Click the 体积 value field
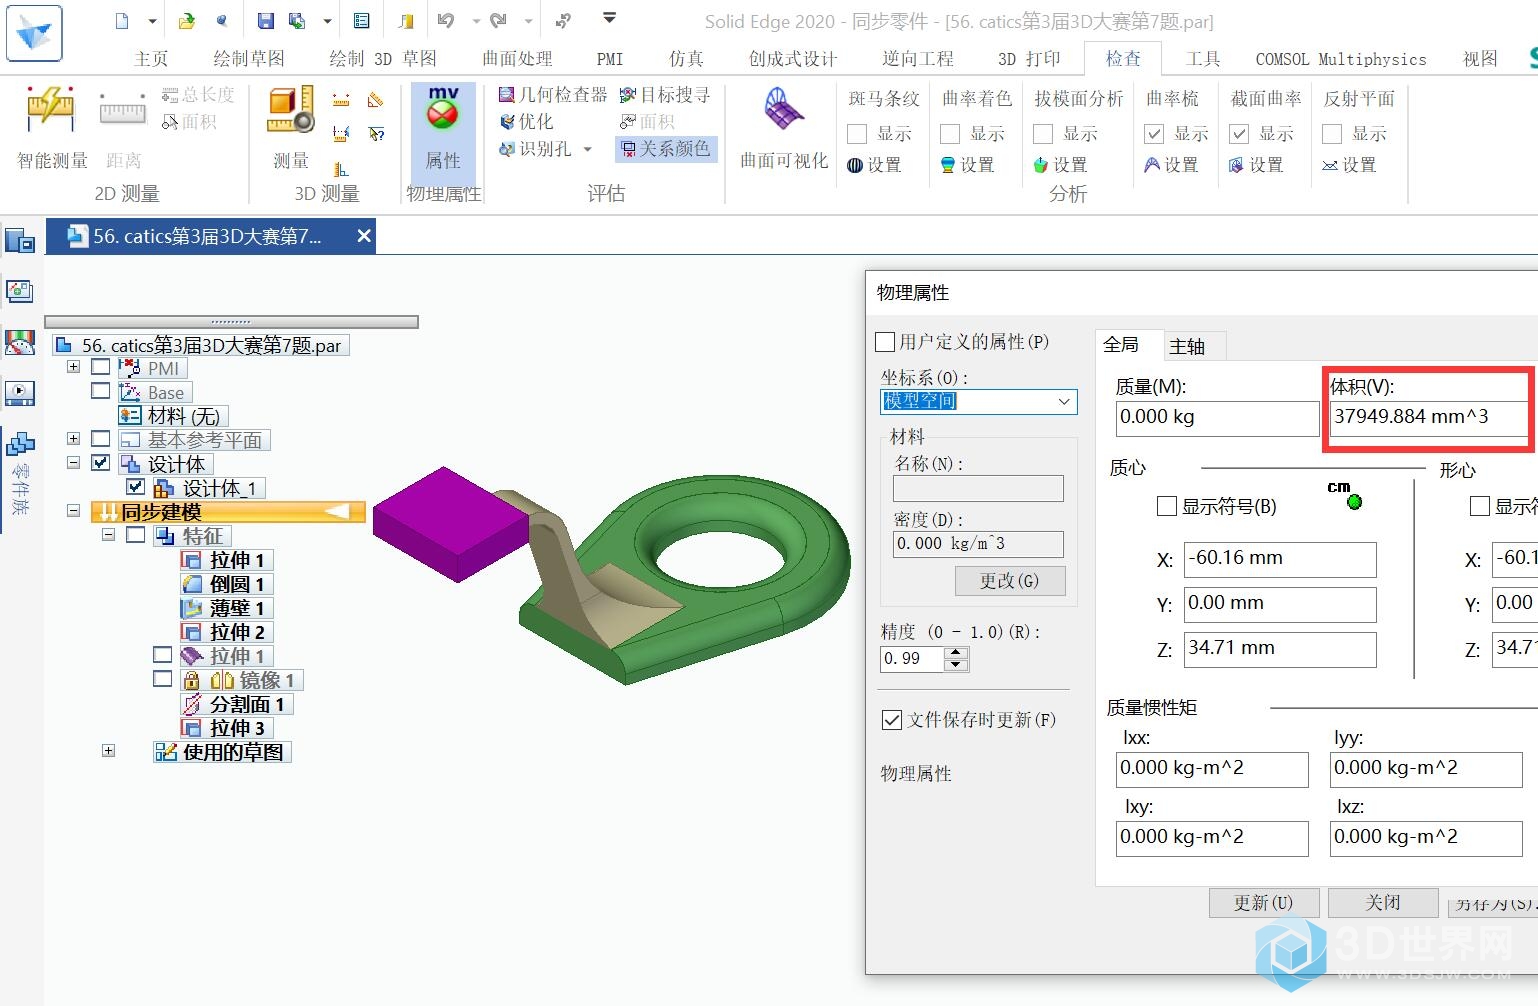Image resolution: width=1538 pixels, height=1006 pixels. [x=1428, y=417]
